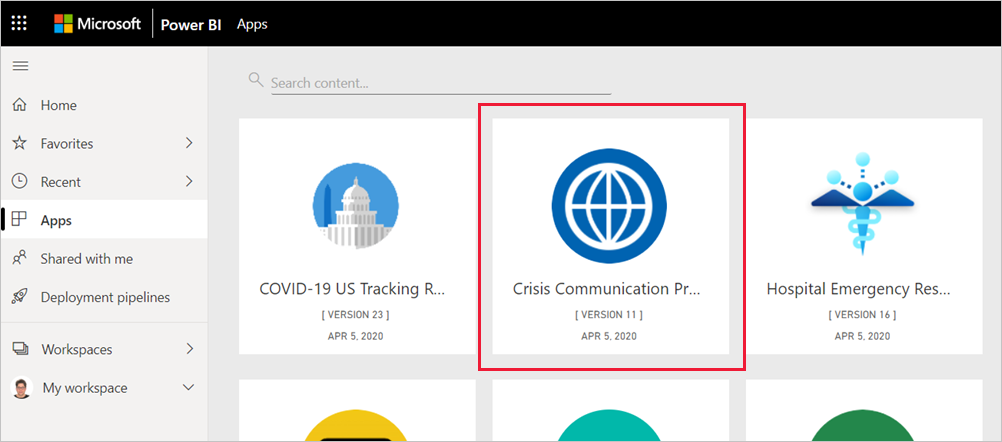
Task: Click the Hospital Emergency Res... title
Action: [859, 289]
